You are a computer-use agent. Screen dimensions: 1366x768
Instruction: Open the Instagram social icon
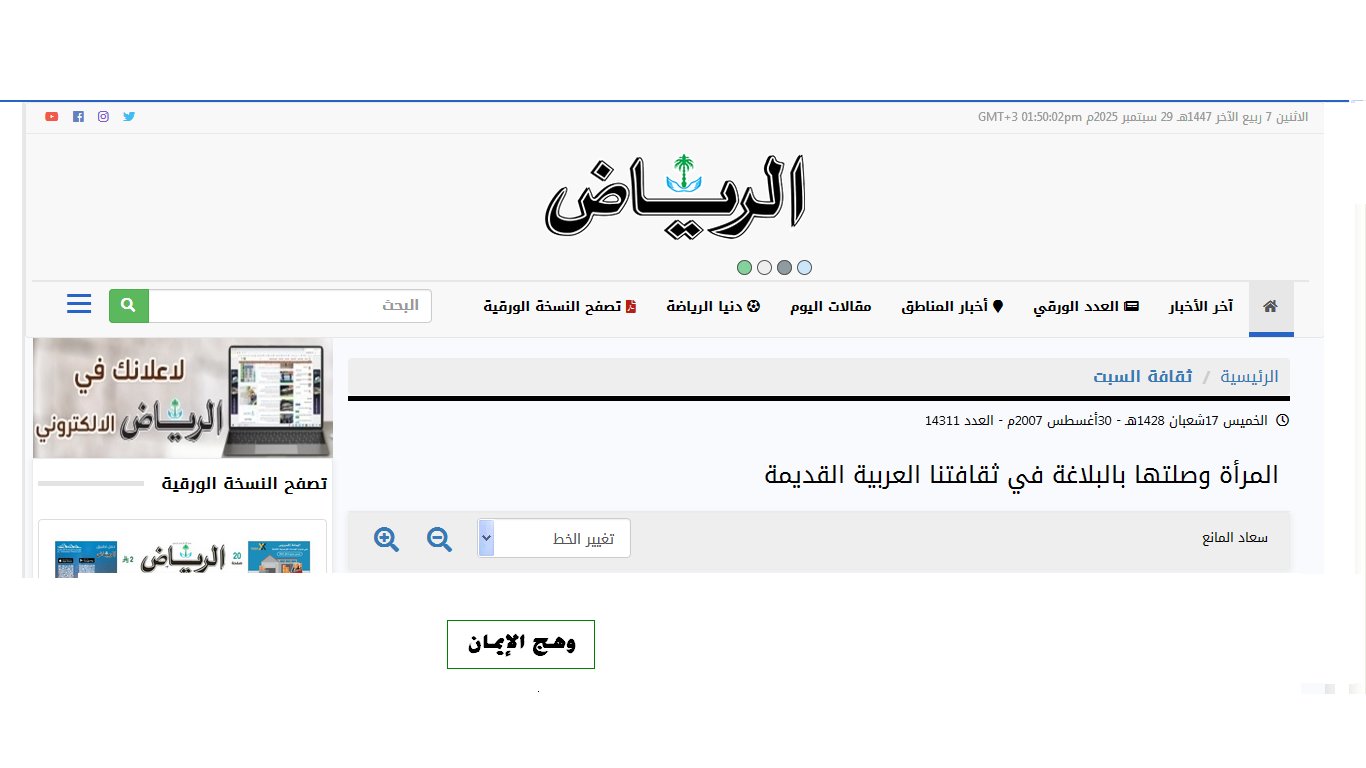[x=103, y=117]
